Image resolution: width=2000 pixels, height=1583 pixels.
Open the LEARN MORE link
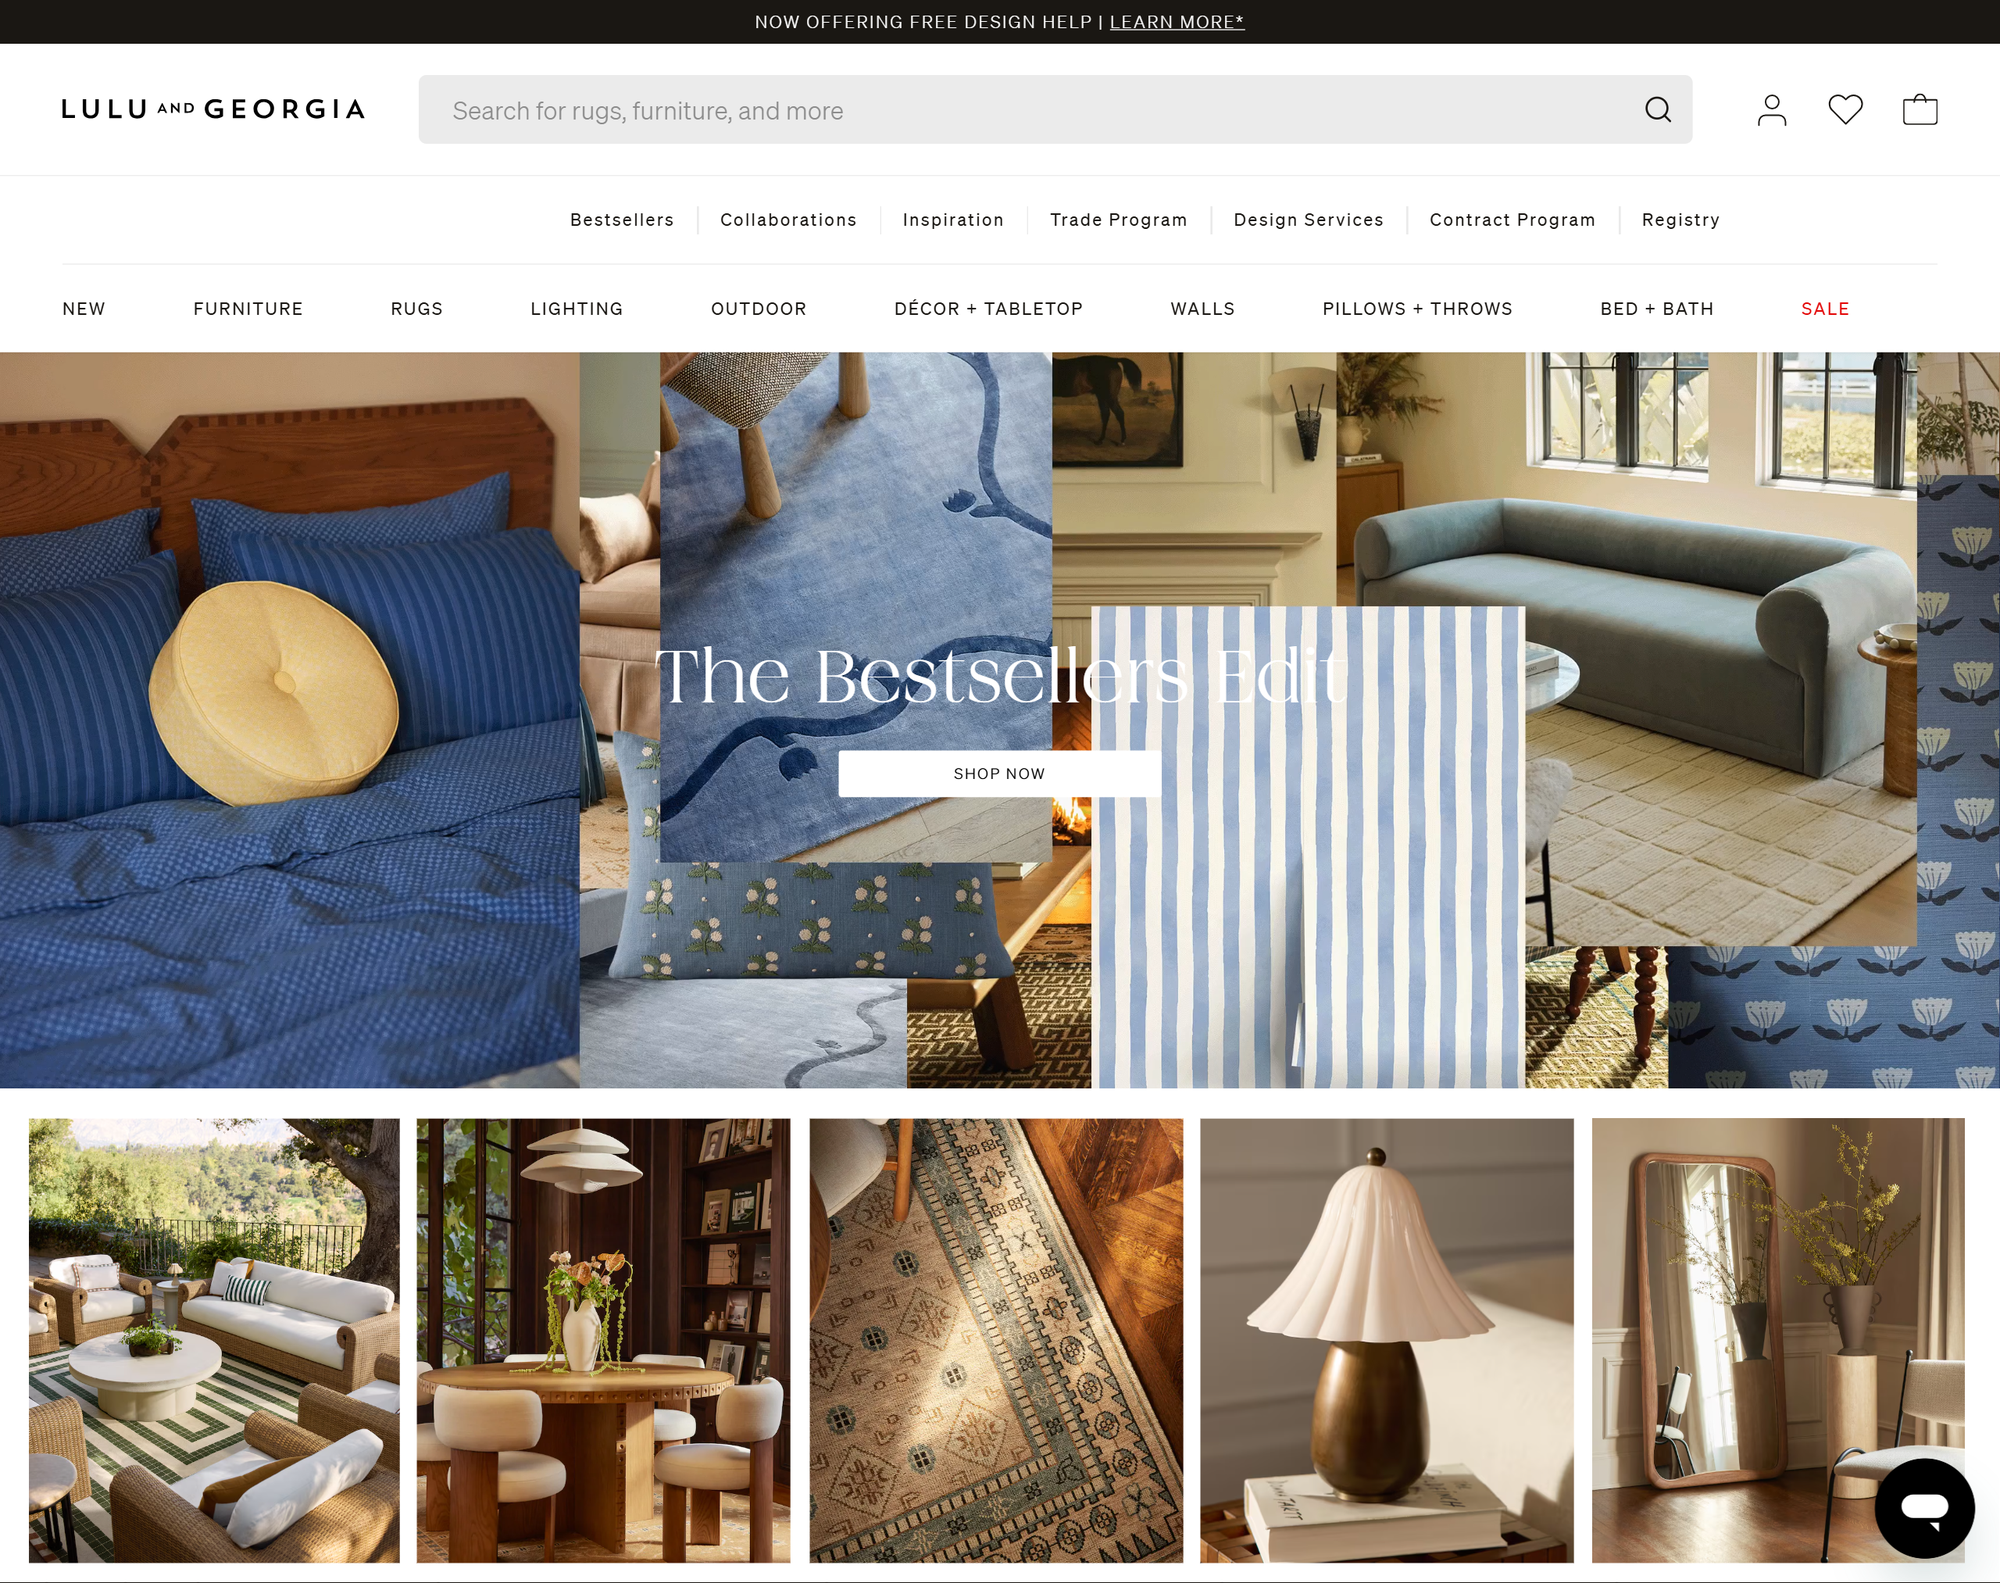tap(1178, 21)
